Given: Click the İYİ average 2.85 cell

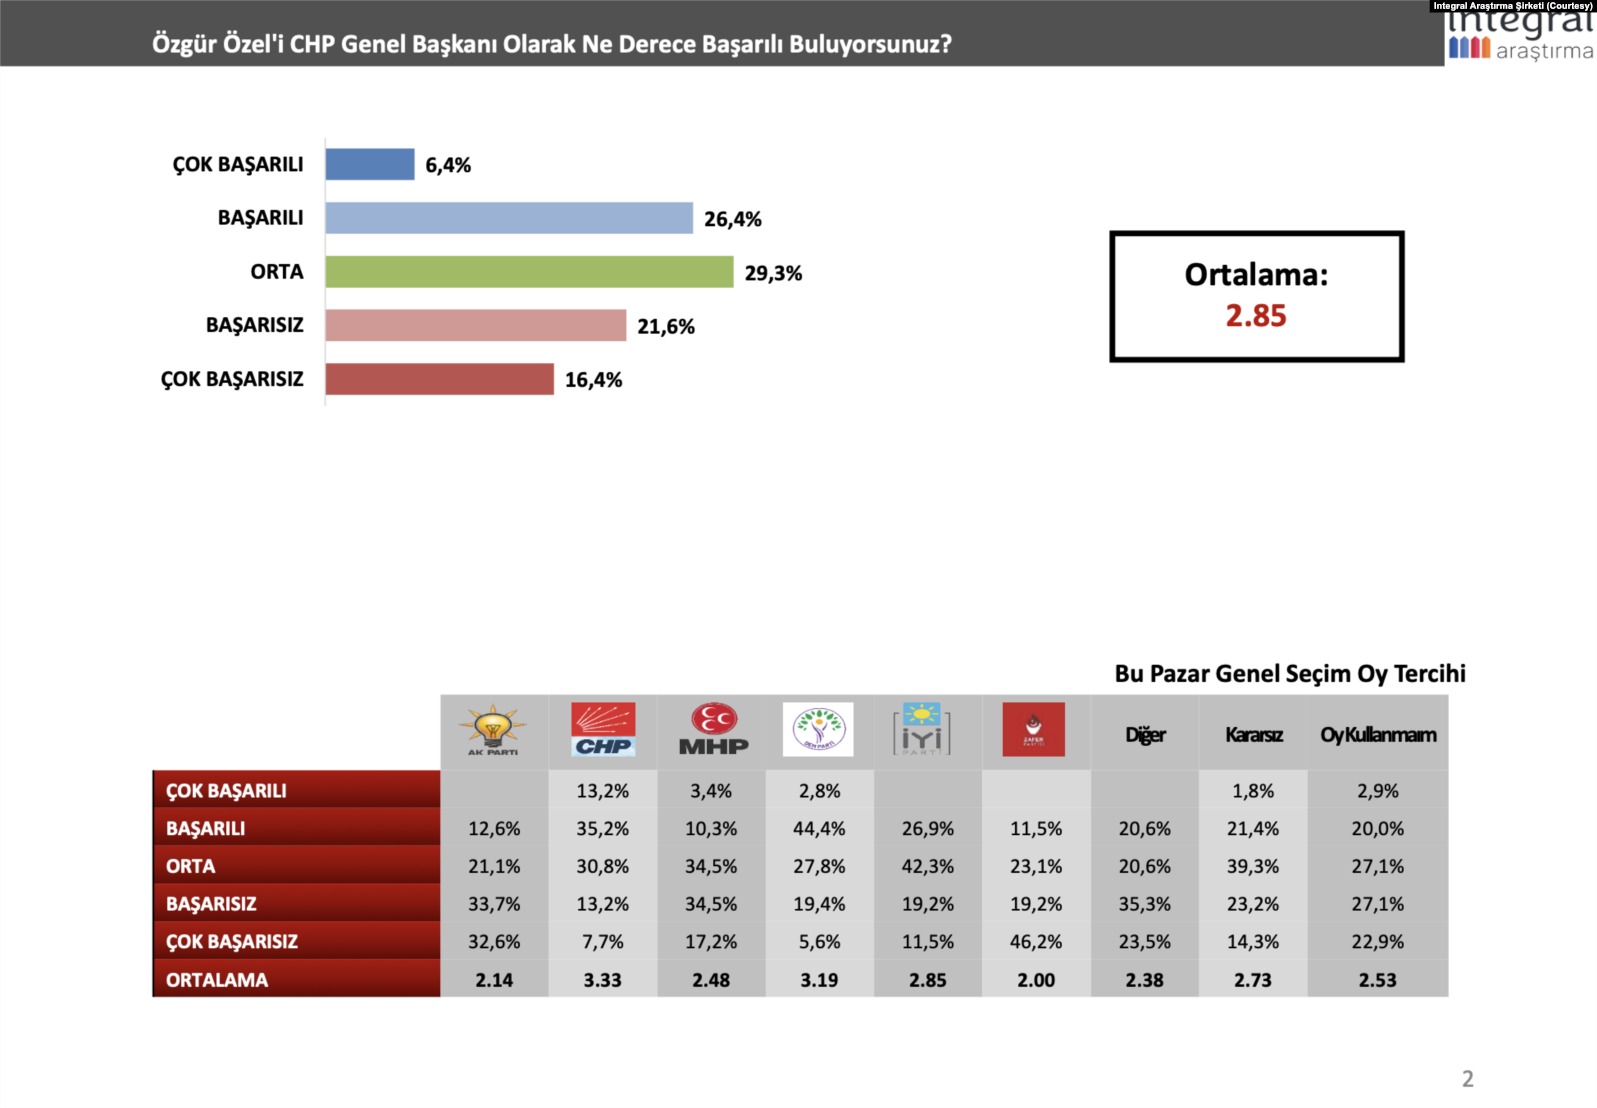Looking at the screenshot, I should [x=928, y=980].
